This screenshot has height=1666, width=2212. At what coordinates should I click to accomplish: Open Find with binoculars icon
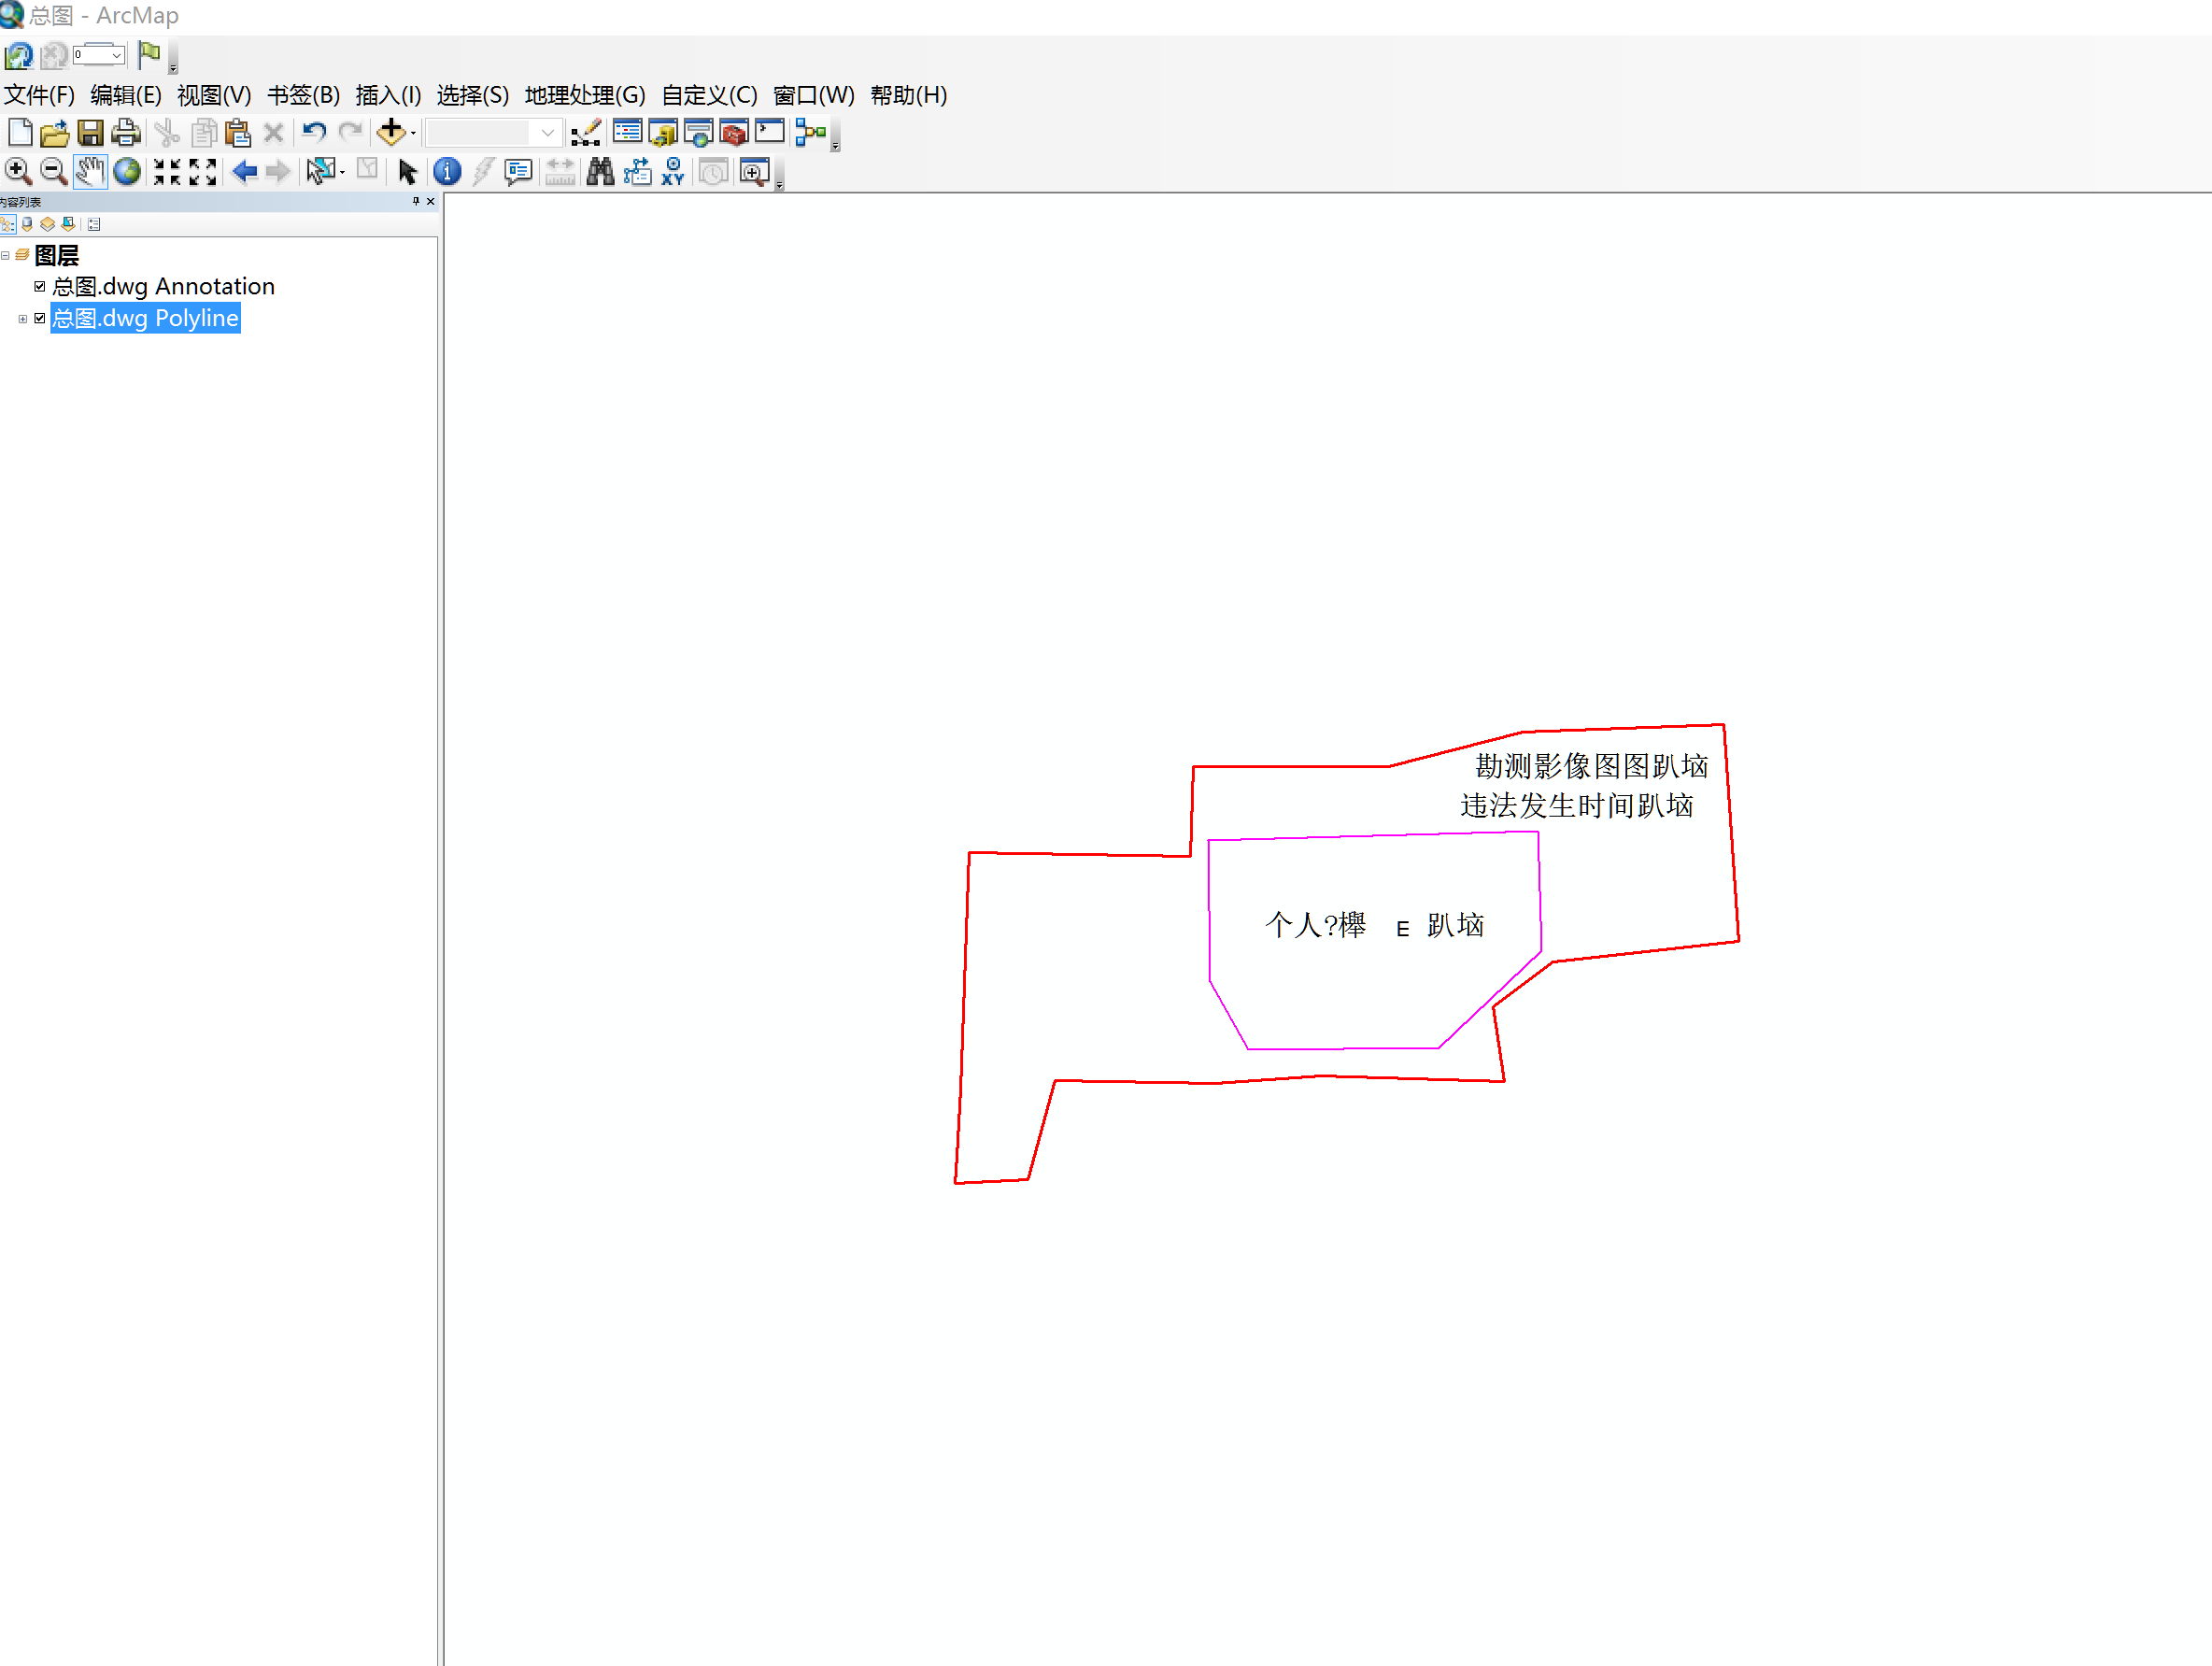[600, 172]
